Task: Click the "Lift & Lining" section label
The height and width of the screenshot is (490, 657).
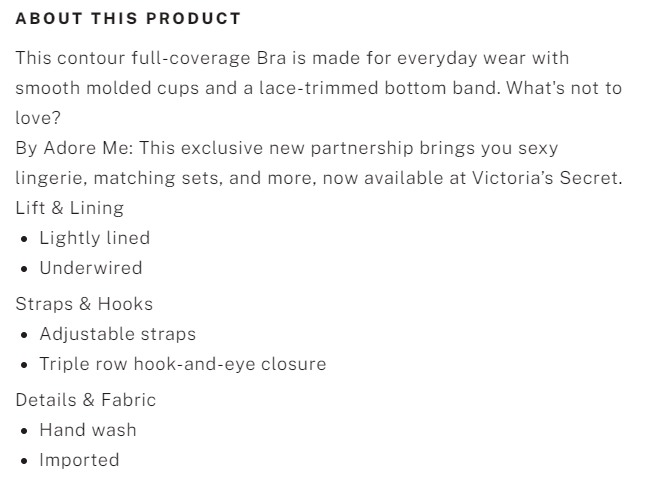Action: 69,208
